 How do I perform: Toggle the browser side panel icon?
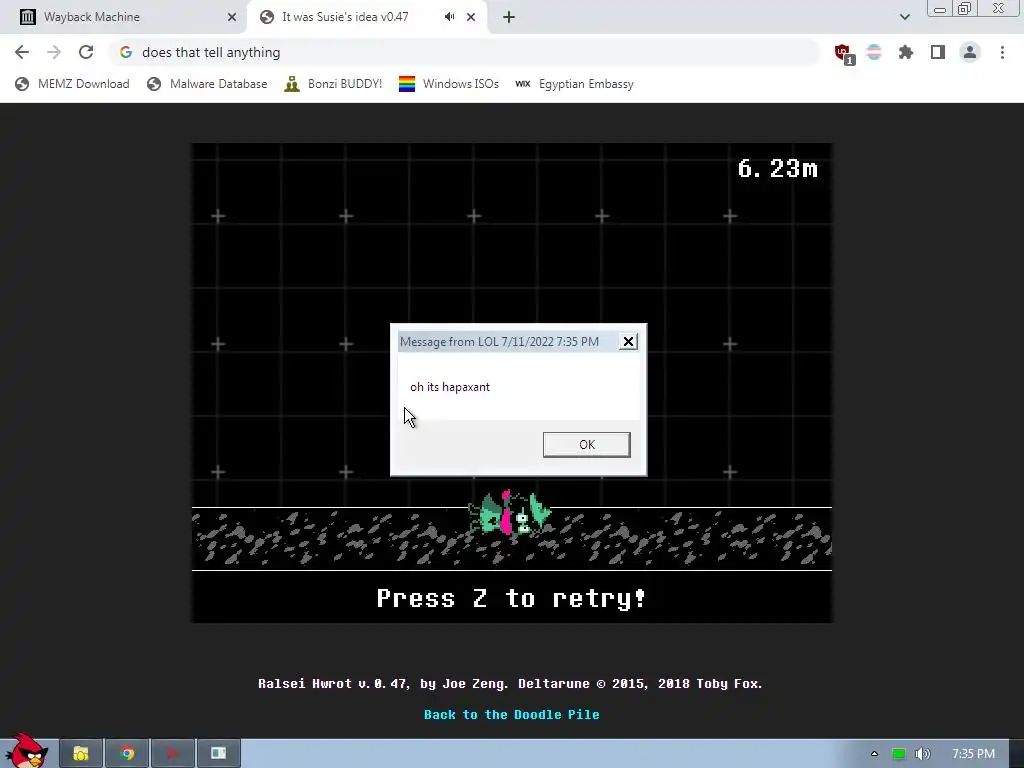point(938,52)
